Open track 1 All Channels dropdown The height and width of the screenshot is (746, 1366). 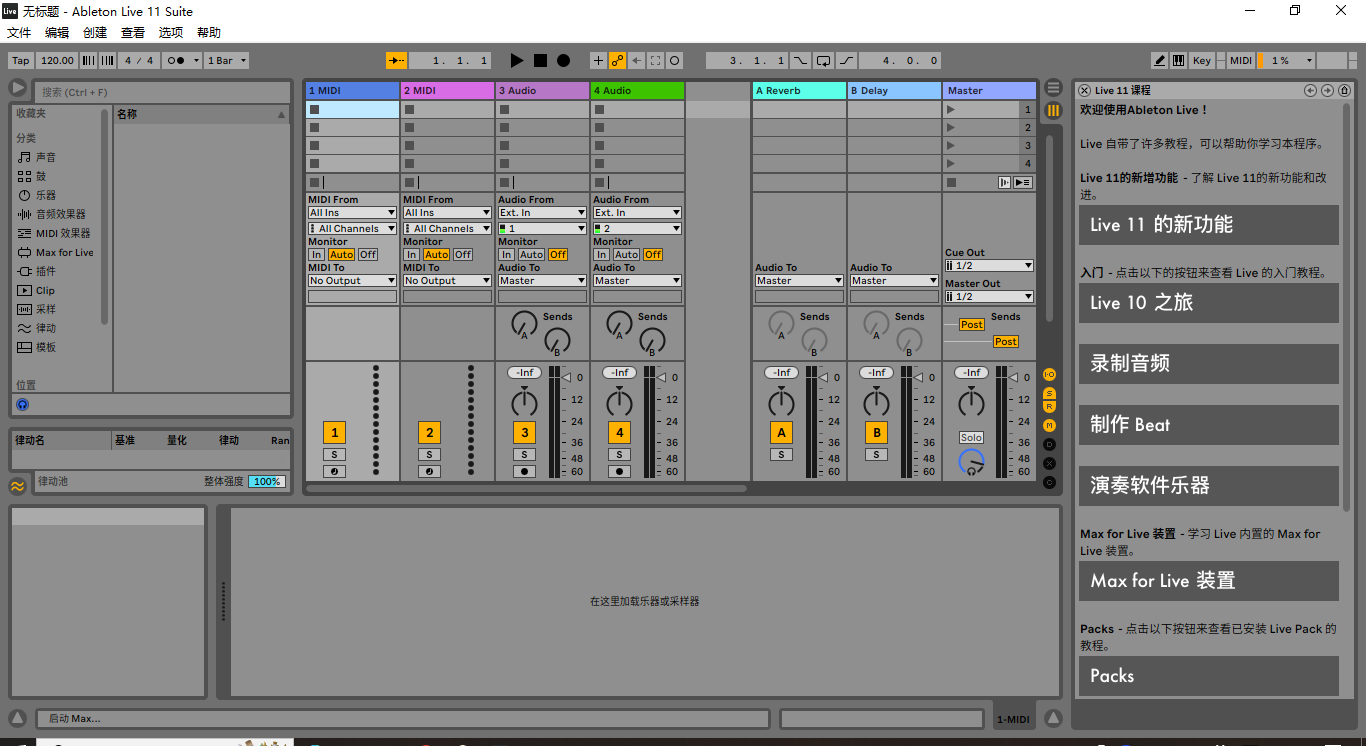point(352,229)
